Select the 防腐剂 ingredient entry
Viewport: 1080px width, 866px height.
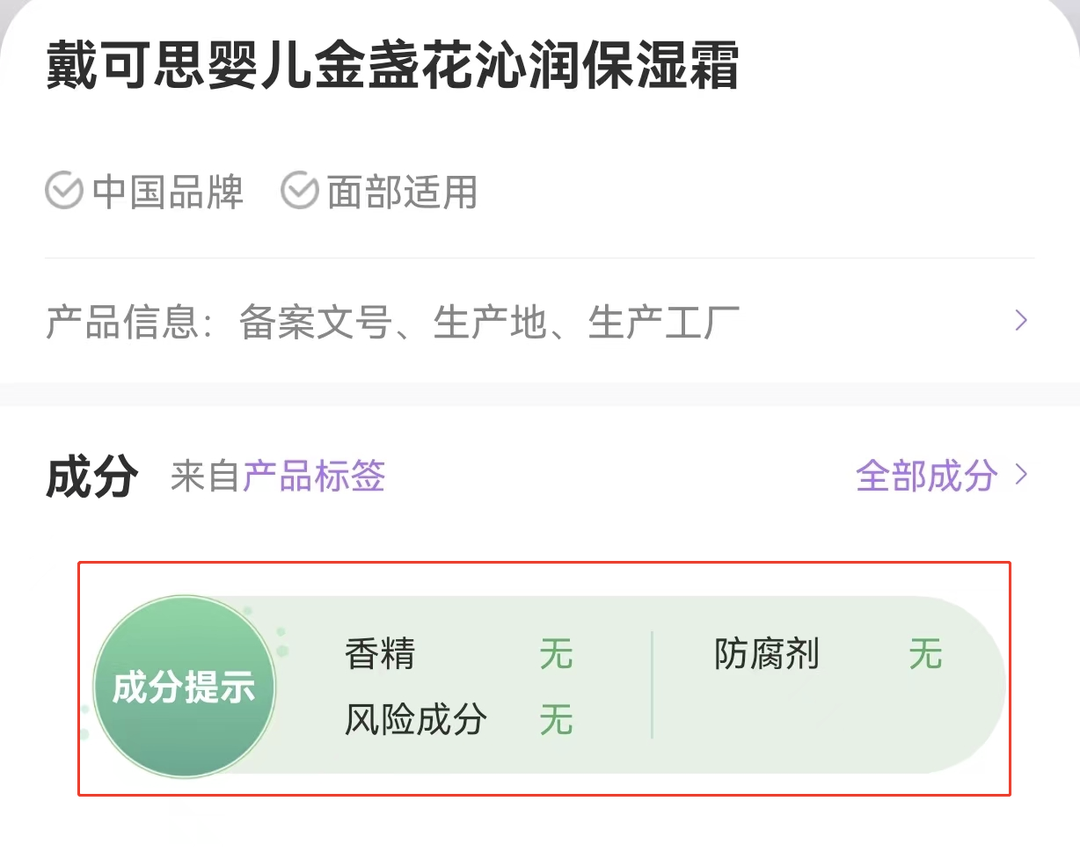pyautogui.click(x=767, y=654)
